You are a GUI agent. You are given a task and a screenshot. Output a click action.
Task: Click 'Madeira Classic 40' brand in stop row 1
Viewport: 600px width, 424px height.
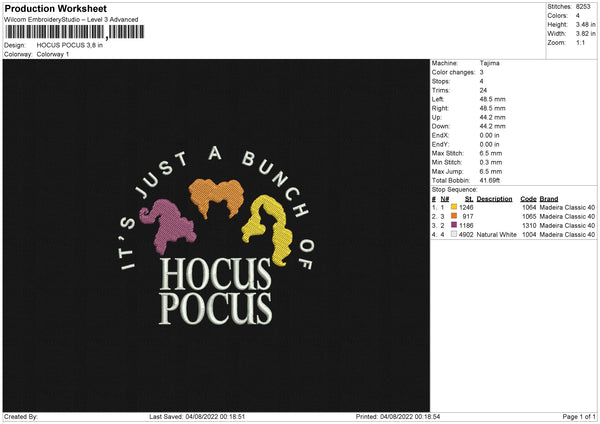click(x=567, y=207)
